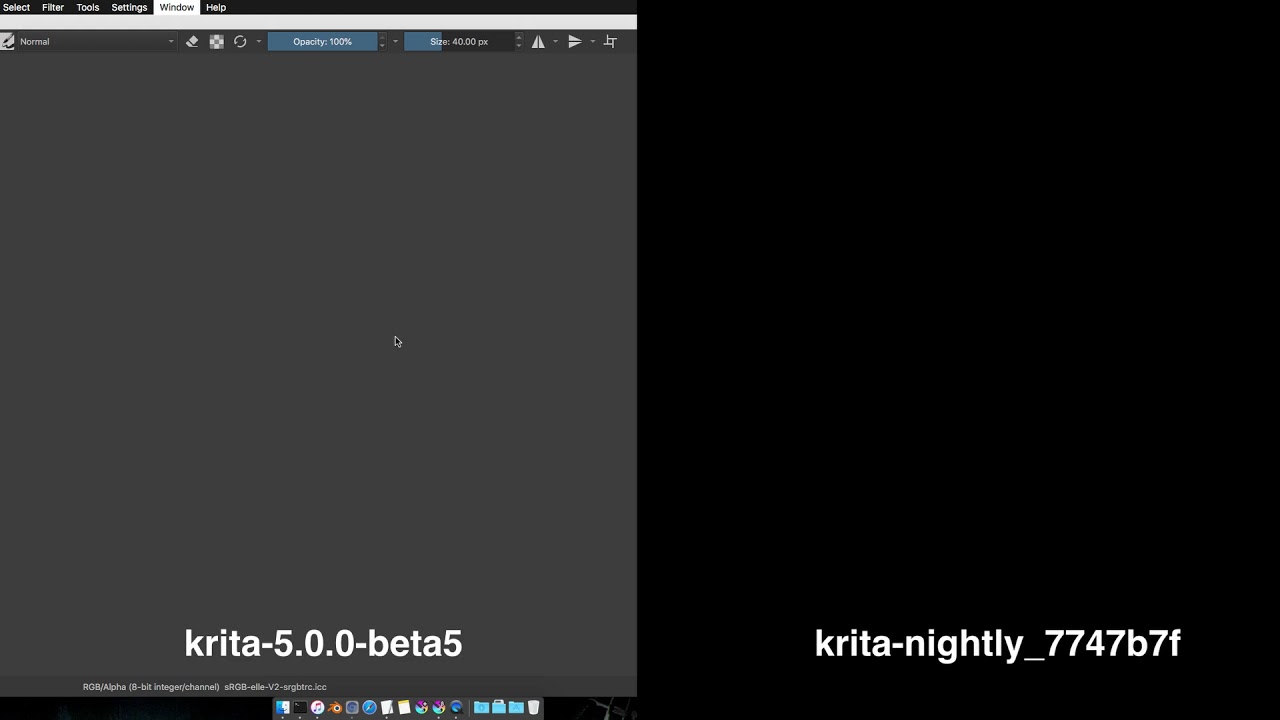The width and height of the screenshot is (1280, 720).
Task: Open Finder from the Dock
Action: click(283, 708)
